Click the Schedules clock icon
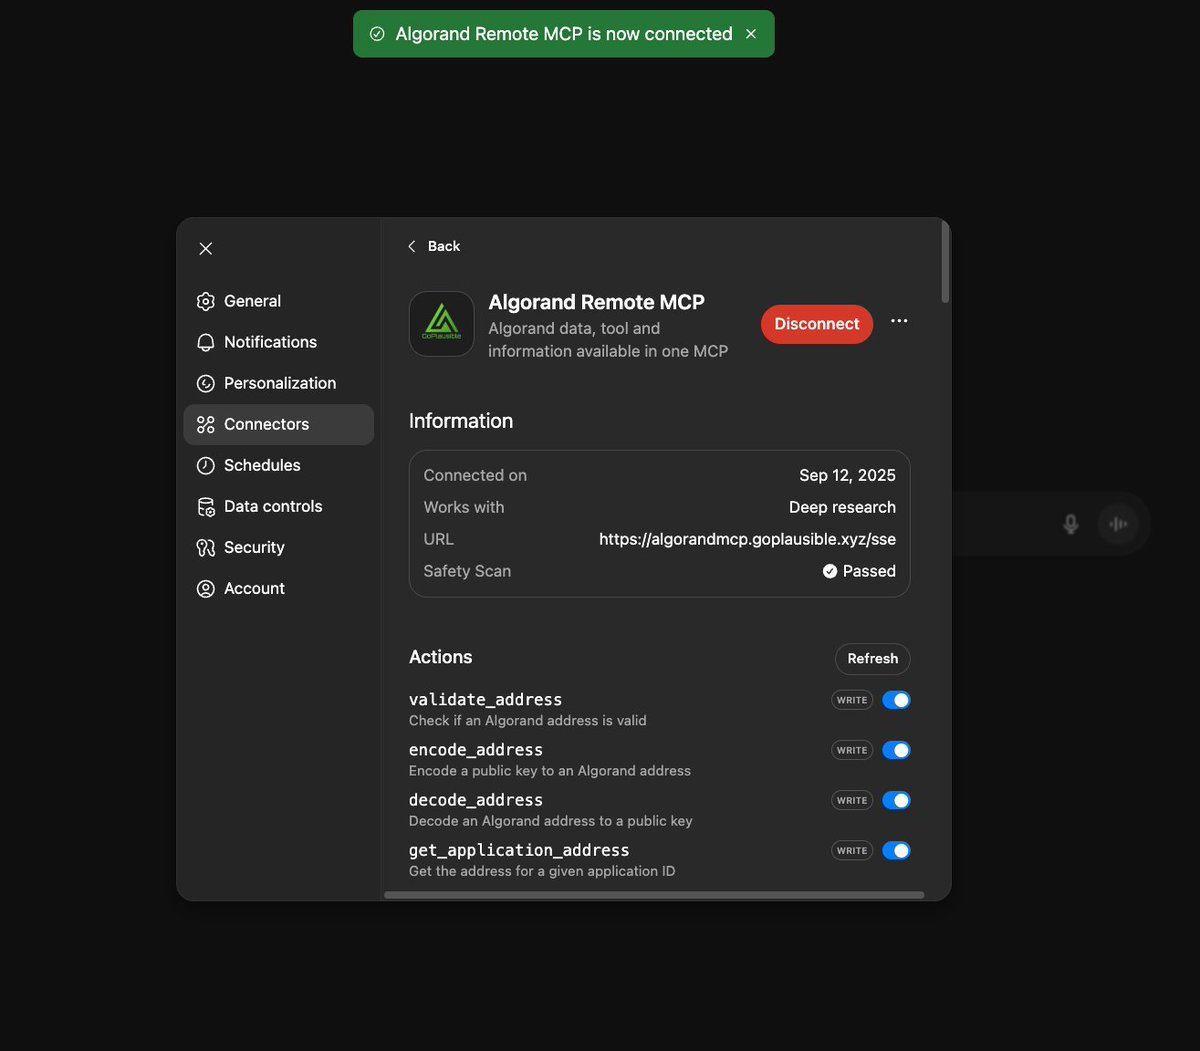The height and width of the screenshot is (1051, 1200). (x=206, y=465)
